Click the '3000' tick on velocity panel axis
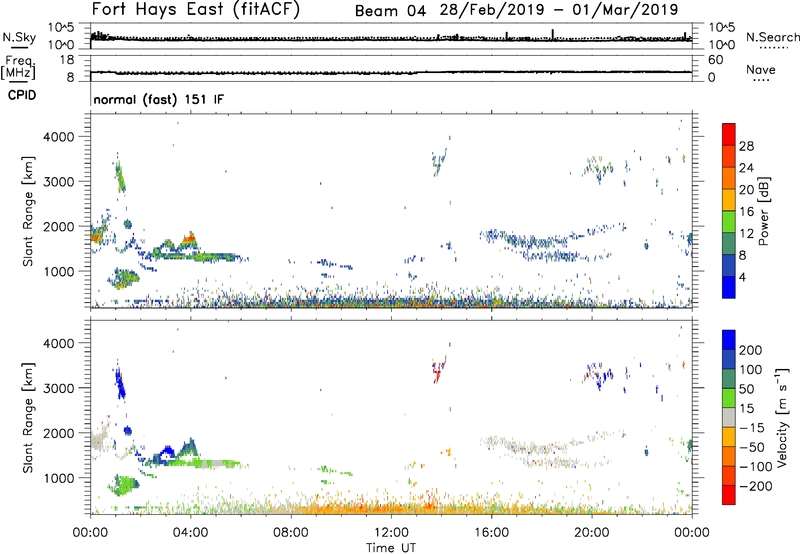Image resolution: width=800 pixels, height=554 pixels. pyautogui.click(x=58, y=388)
